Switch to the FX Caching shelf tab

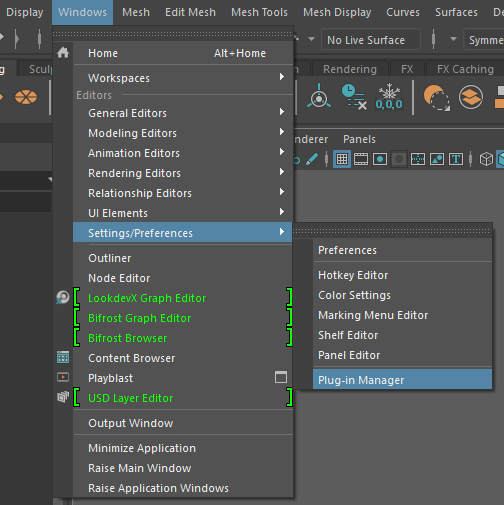(x=465, y=69)
